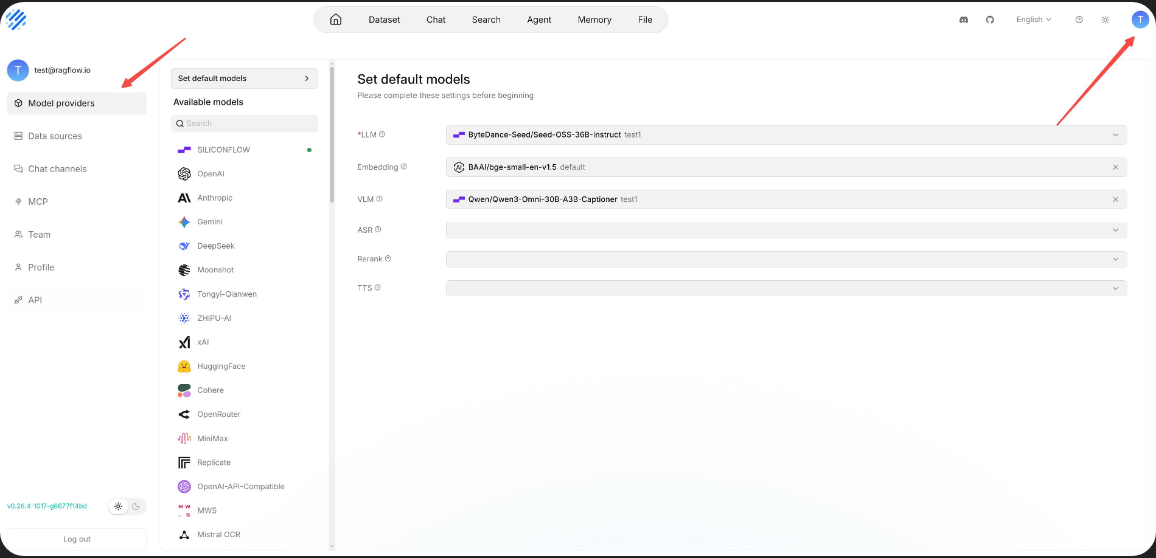Open the Agent tab
This screenshot has width=1156, height=558.
tap(539, 20)
